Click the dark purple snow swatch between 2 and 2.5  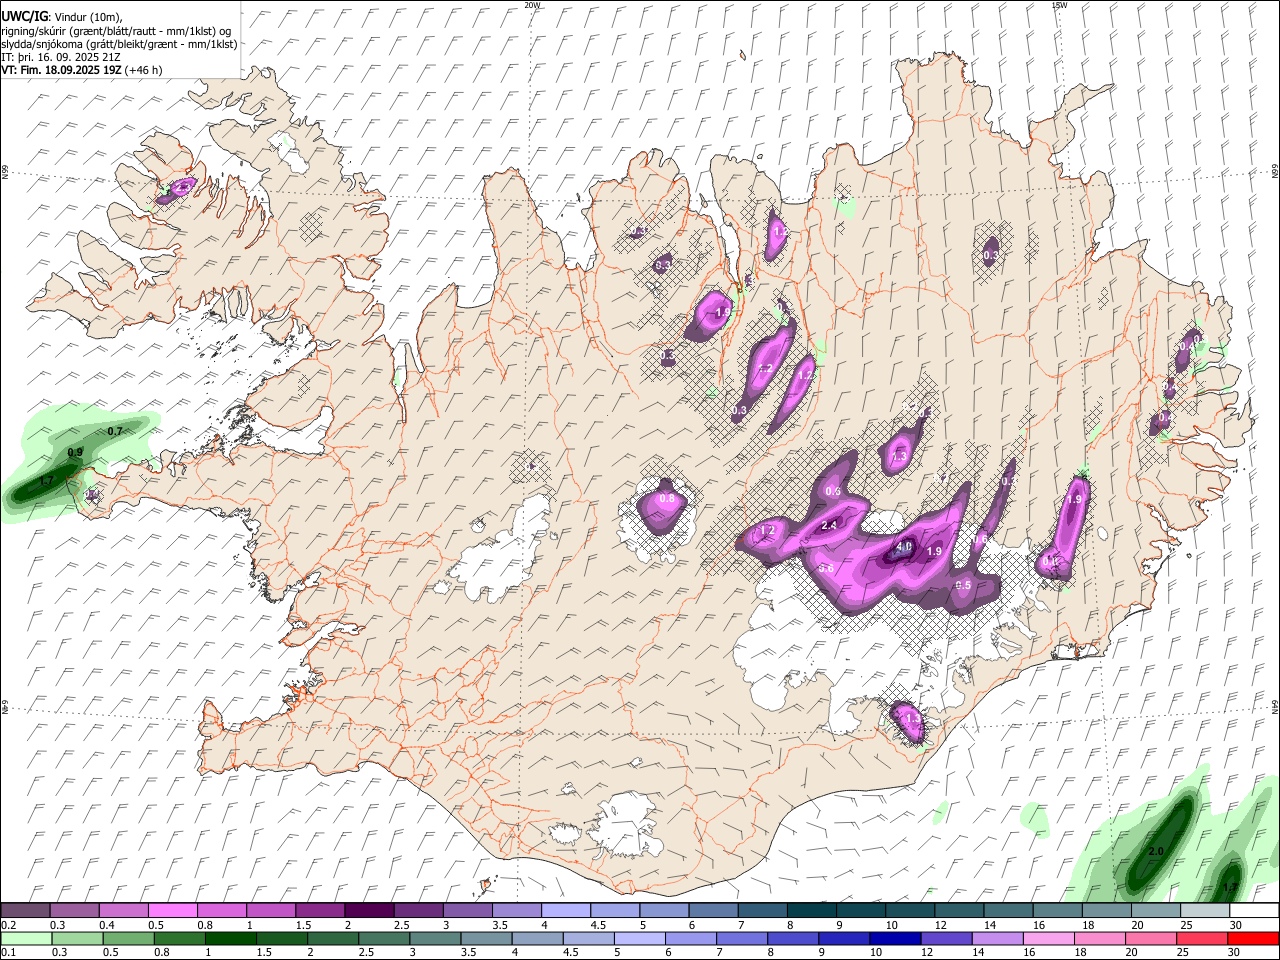point(369,910)
